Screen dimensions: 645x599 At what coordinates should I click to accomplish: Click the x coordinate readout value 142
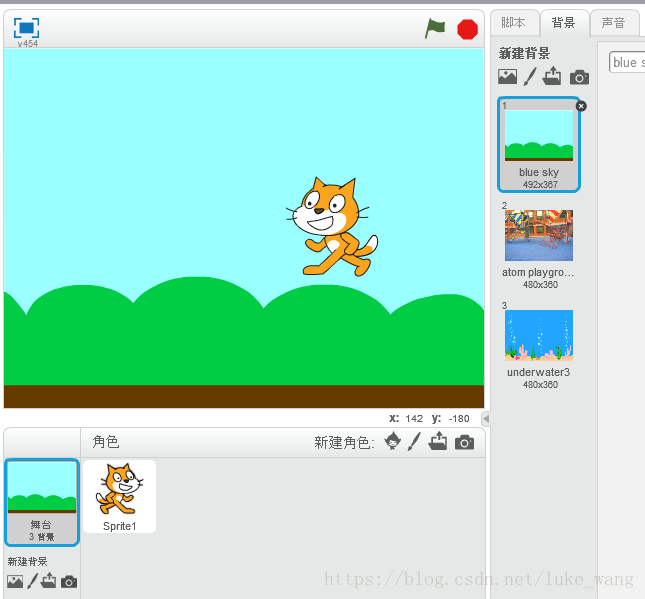point(414,418)
